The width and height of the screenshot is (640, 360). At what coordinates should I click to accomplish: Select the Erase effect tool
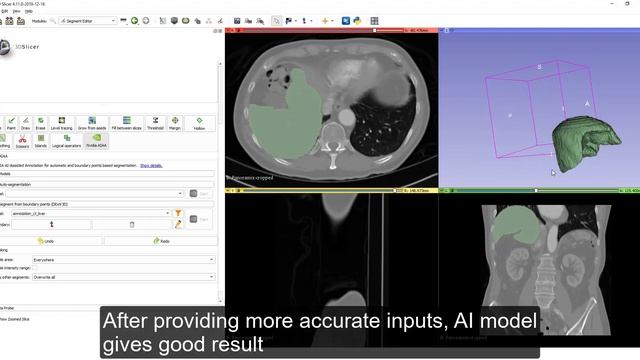click(x=40, y=123)
